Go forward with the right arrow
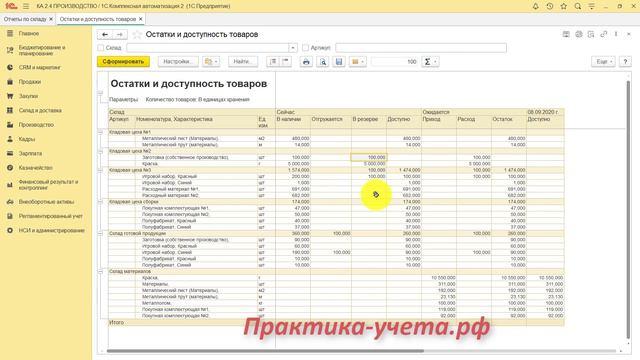 point(120,35)
